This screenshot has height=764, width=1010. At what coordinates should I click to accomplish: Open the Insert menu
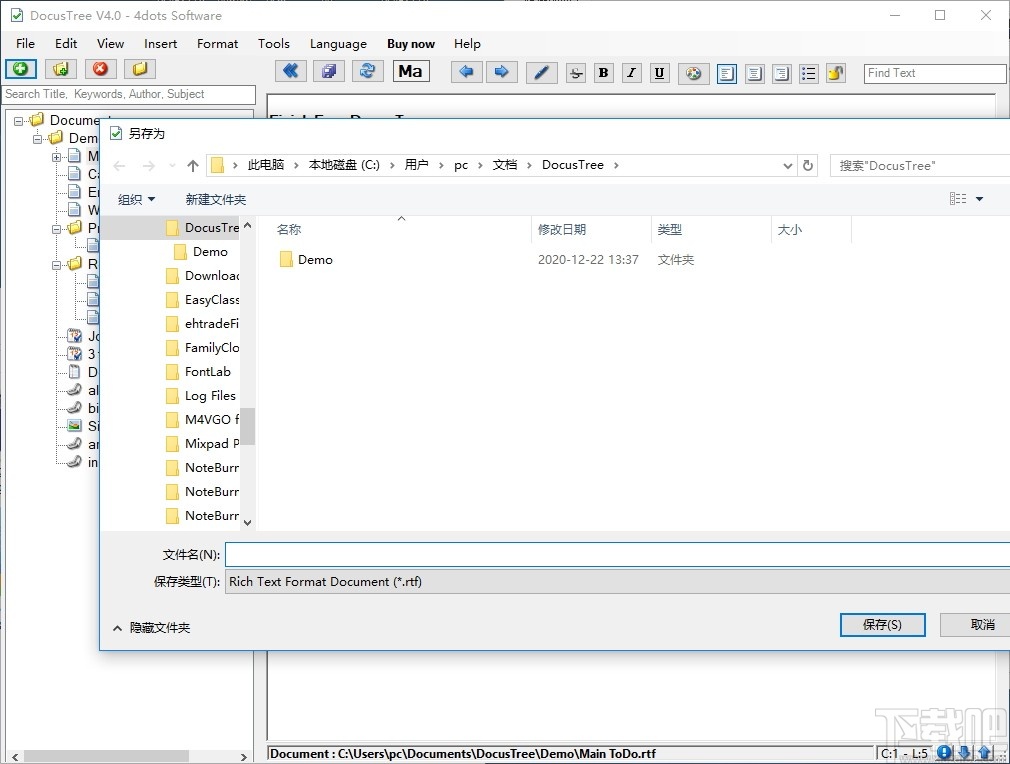(160, 44)
